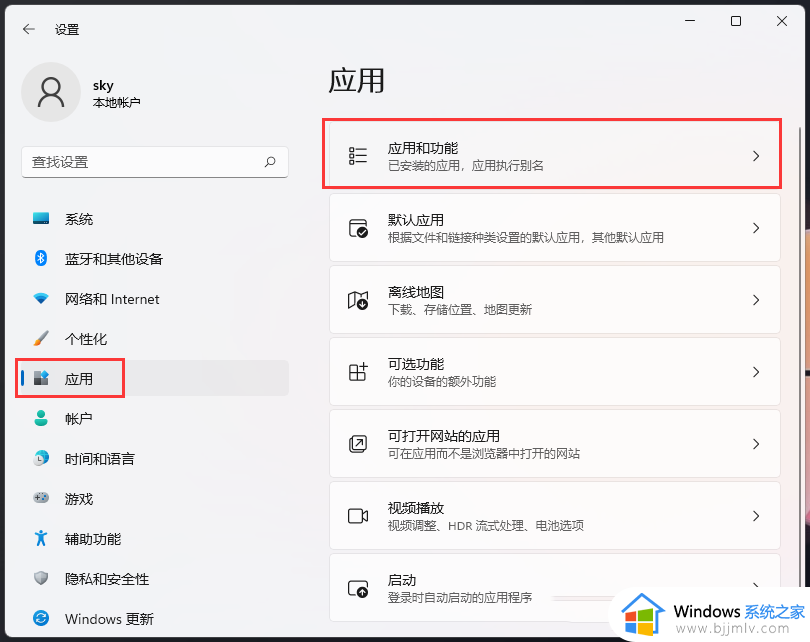Open 辅助功能 category
The image size is (810, 642).
[x=154, y=539]
